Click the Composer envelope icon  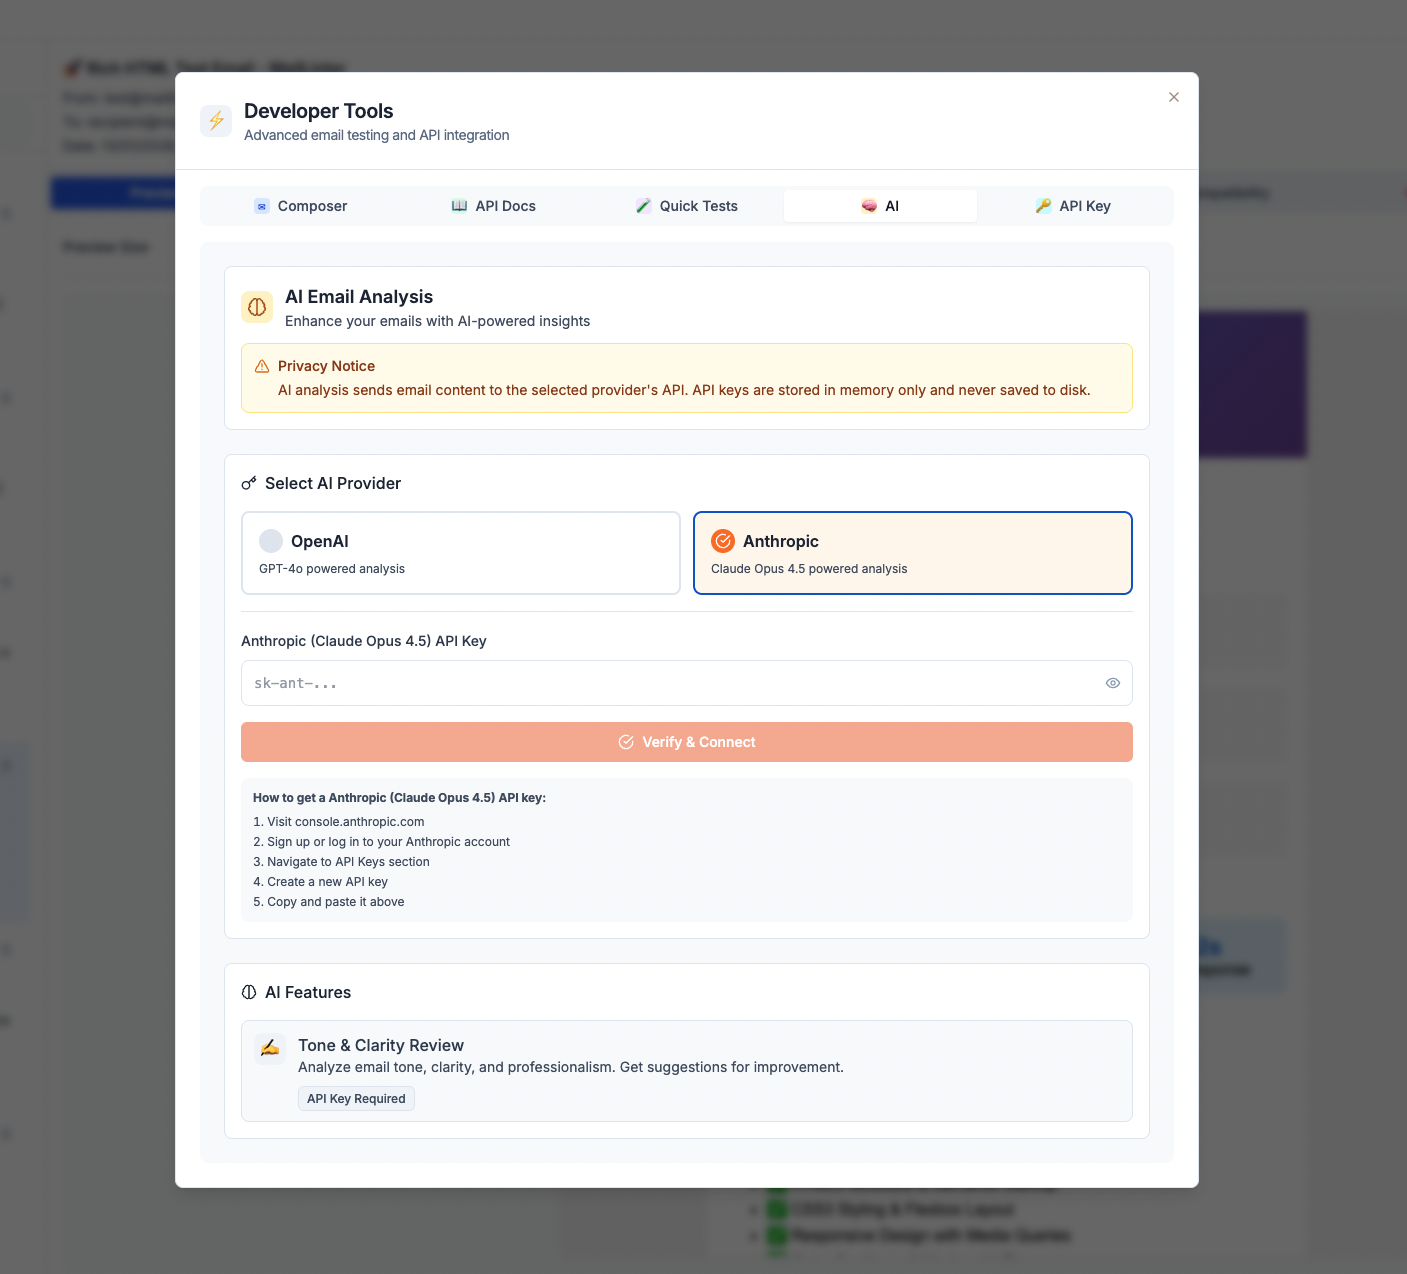pyautogui.click(x=262, y=206)
